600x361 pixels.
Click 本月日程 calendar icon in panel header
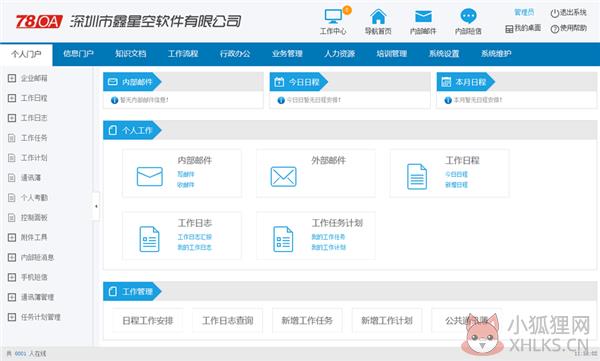(446, 82)
